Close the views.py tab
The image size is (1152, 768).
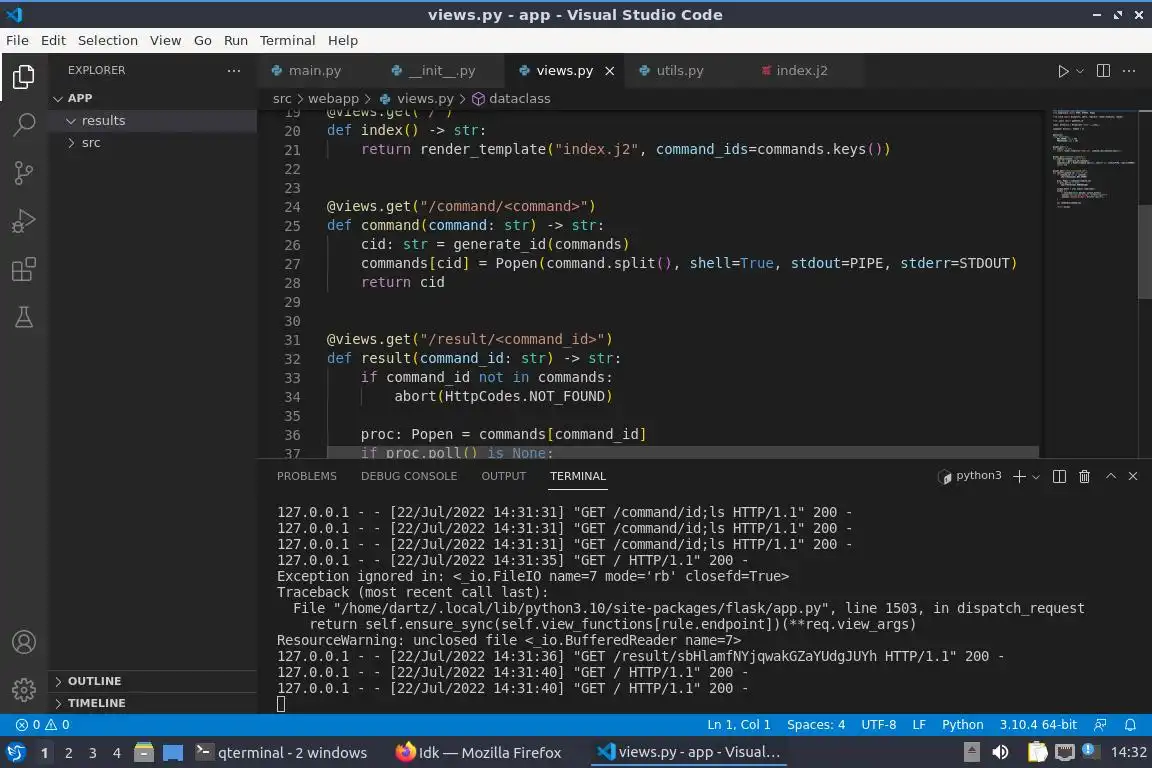[609, 71]
